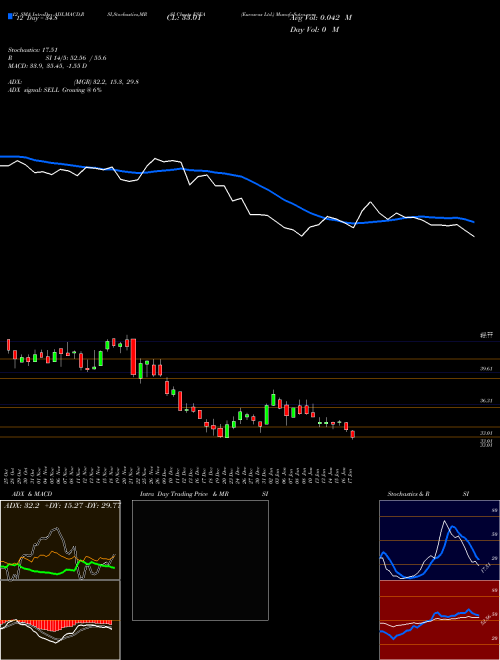Click the 'SI 14/5: 52.56 / 55.6' value
The image size is (500, 660).
click(76, 58)
